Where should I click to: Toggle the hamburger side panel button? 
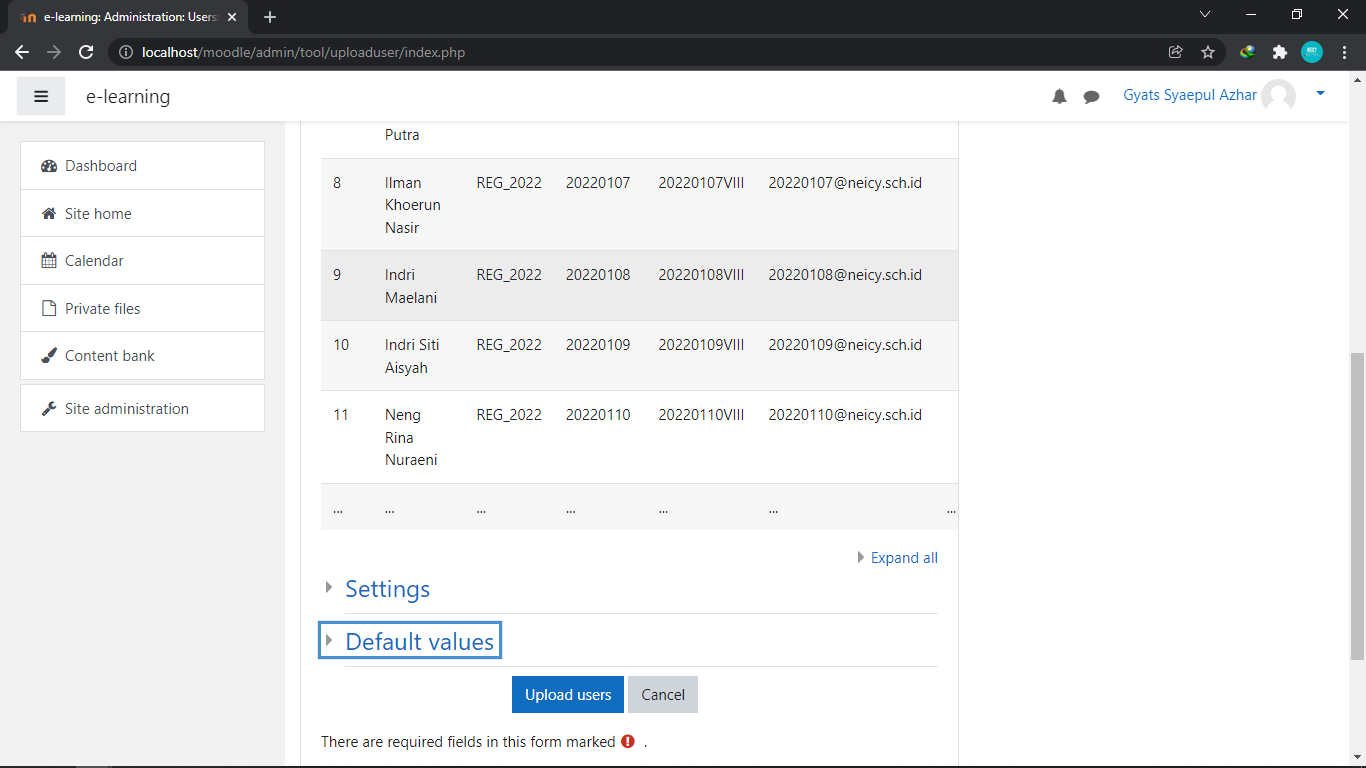tap(41, 96)
